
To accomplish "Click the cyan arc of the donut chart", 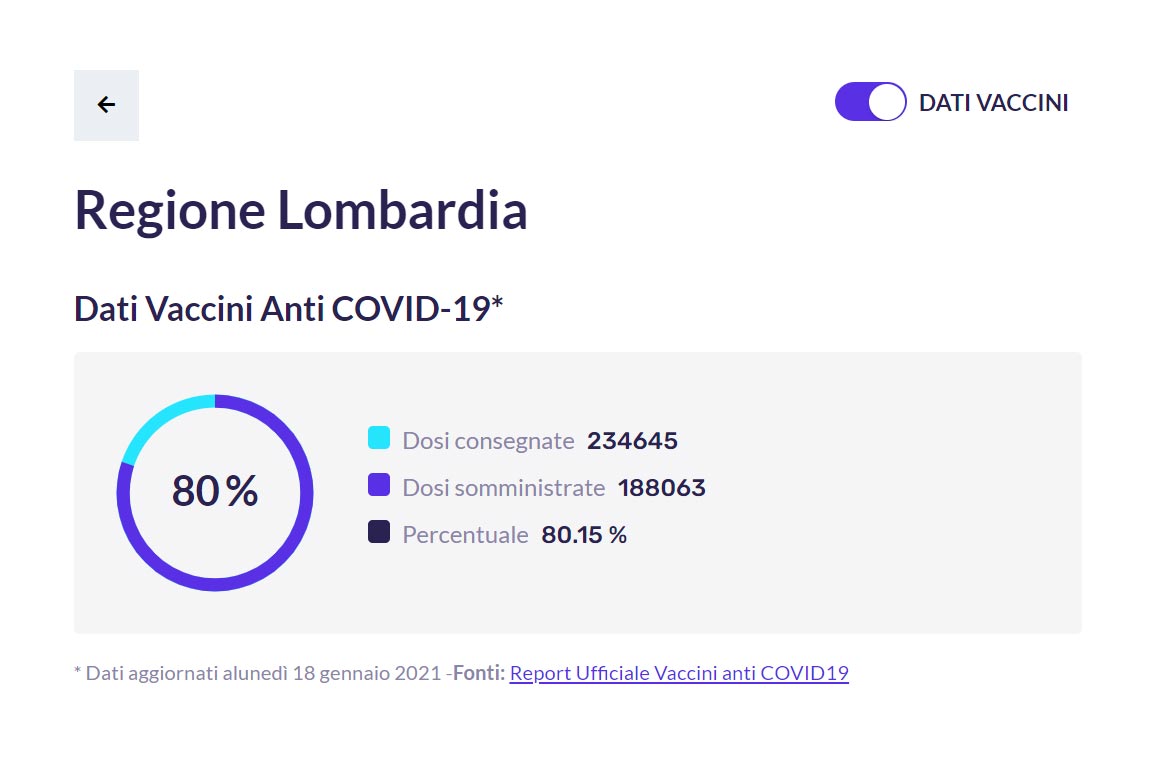I will [x=161, y=420].
